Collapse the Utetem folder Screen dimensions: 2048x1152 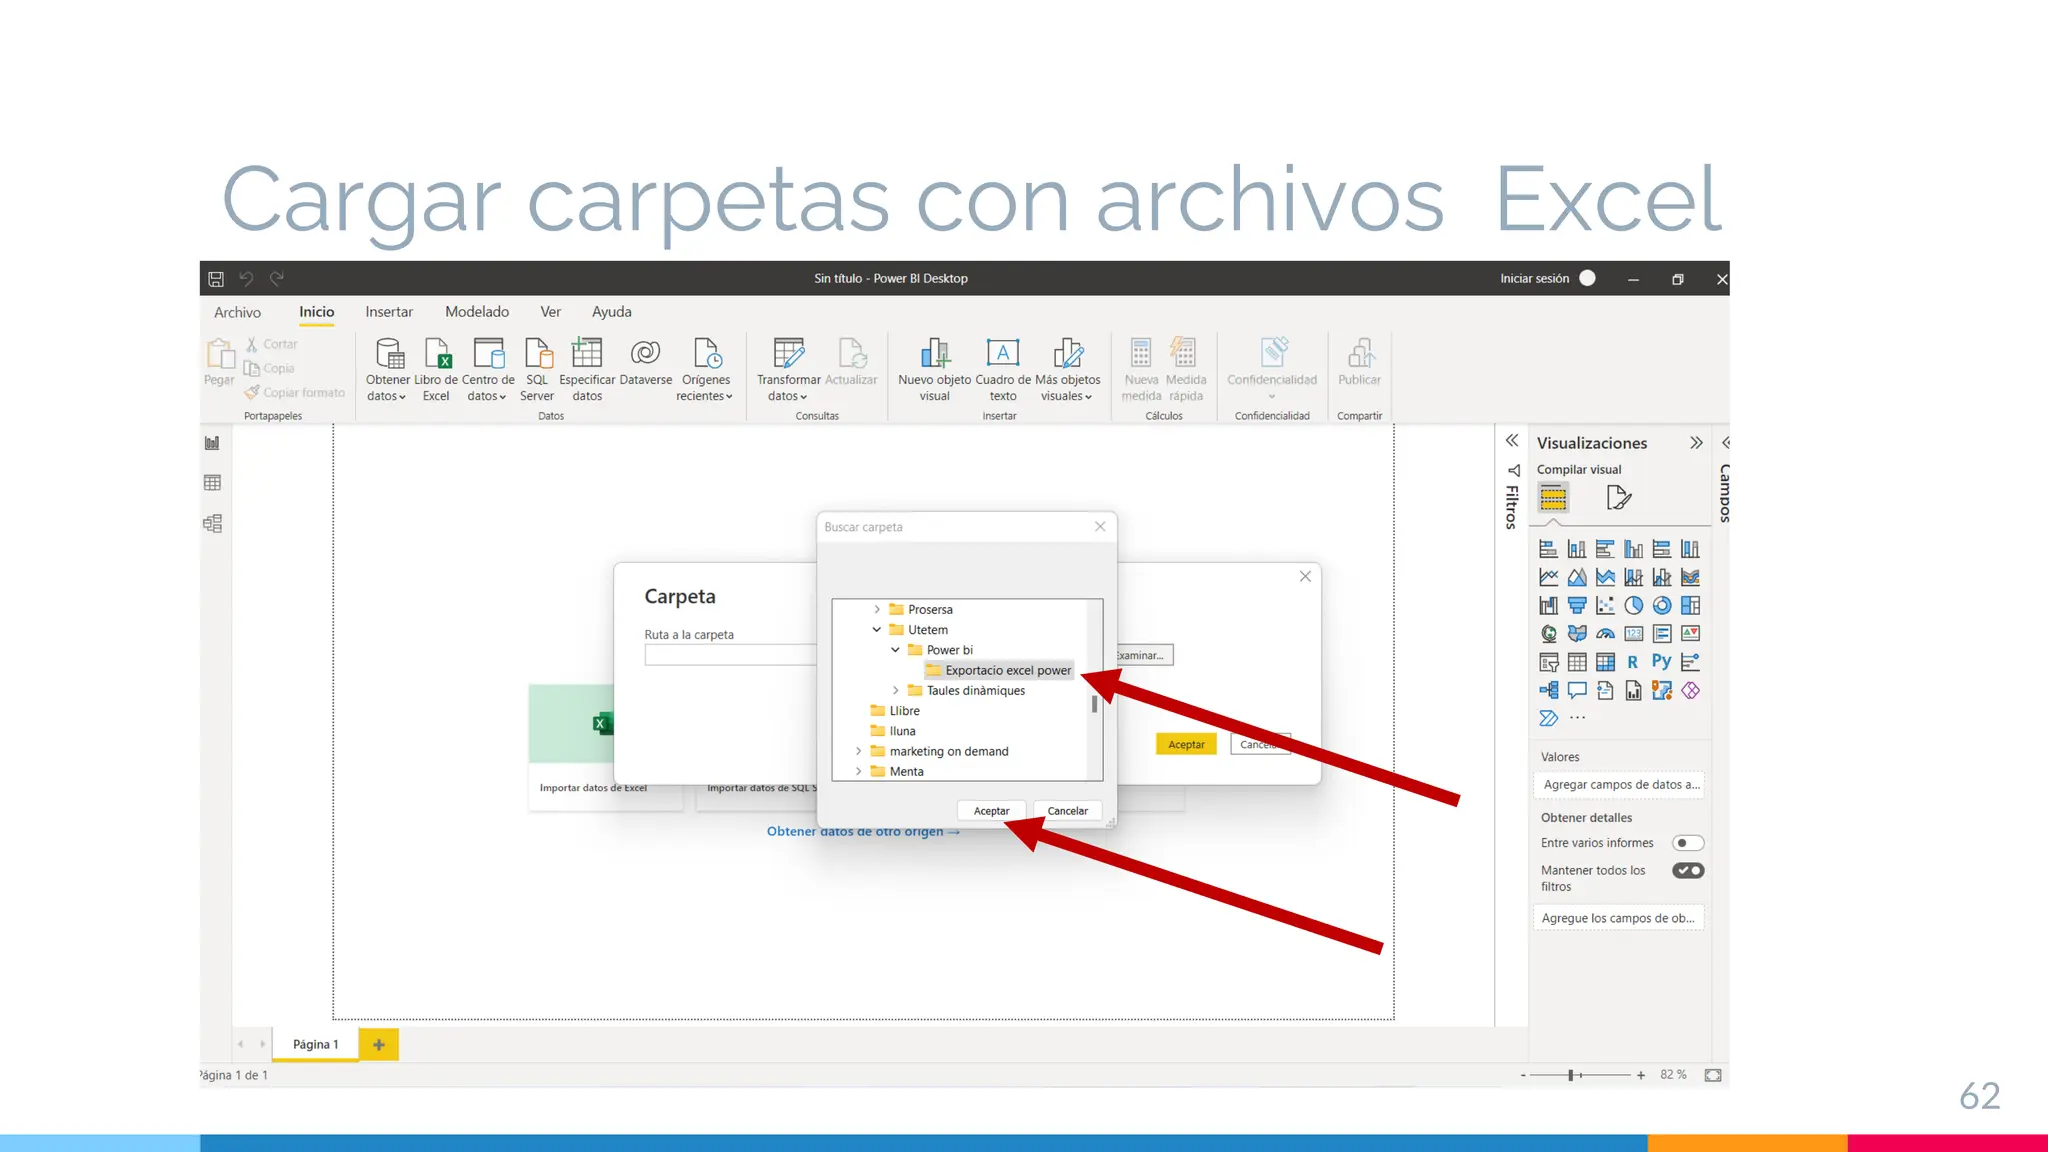pos(877,629)
